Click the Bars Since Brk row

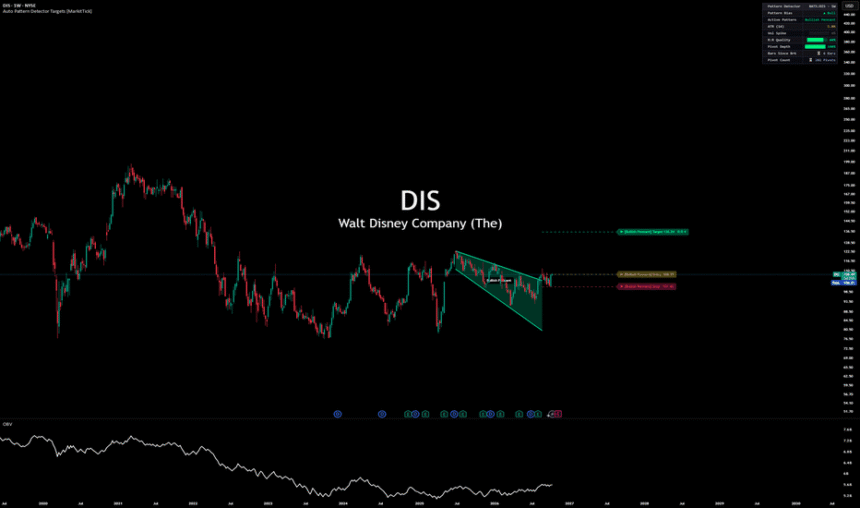pos(800,53)
